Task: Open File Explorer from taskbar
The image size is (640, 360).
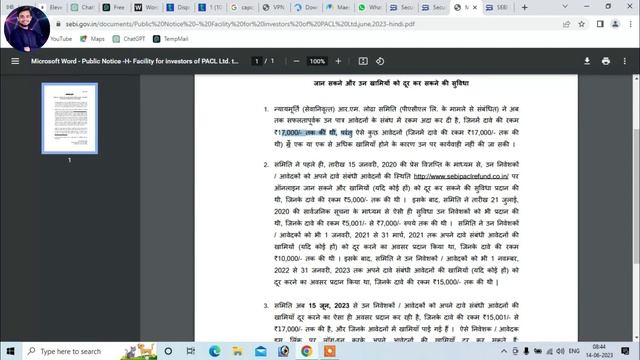Action: pyautogui.click(x=238, y=351)
